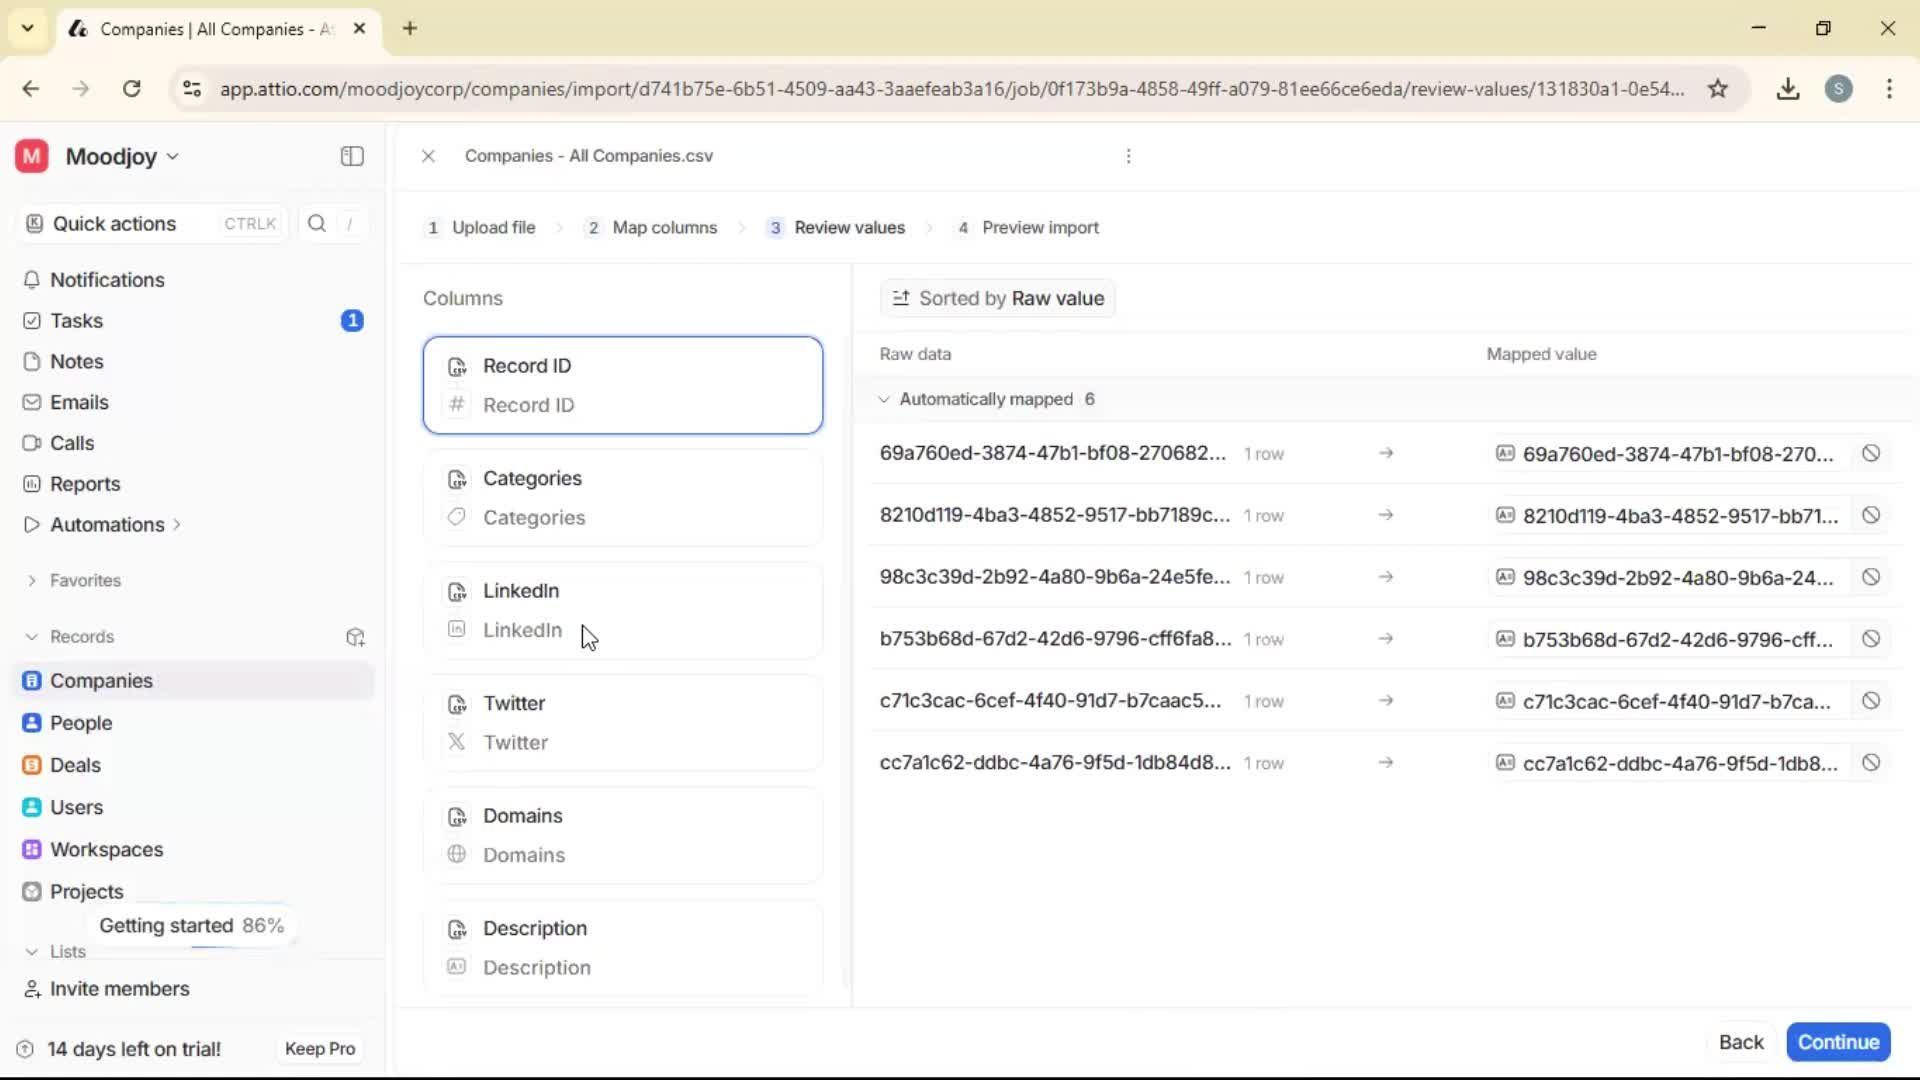Disable mapping for the cc7a1c62 row

pyautogui.click(x=1870, y=762)
